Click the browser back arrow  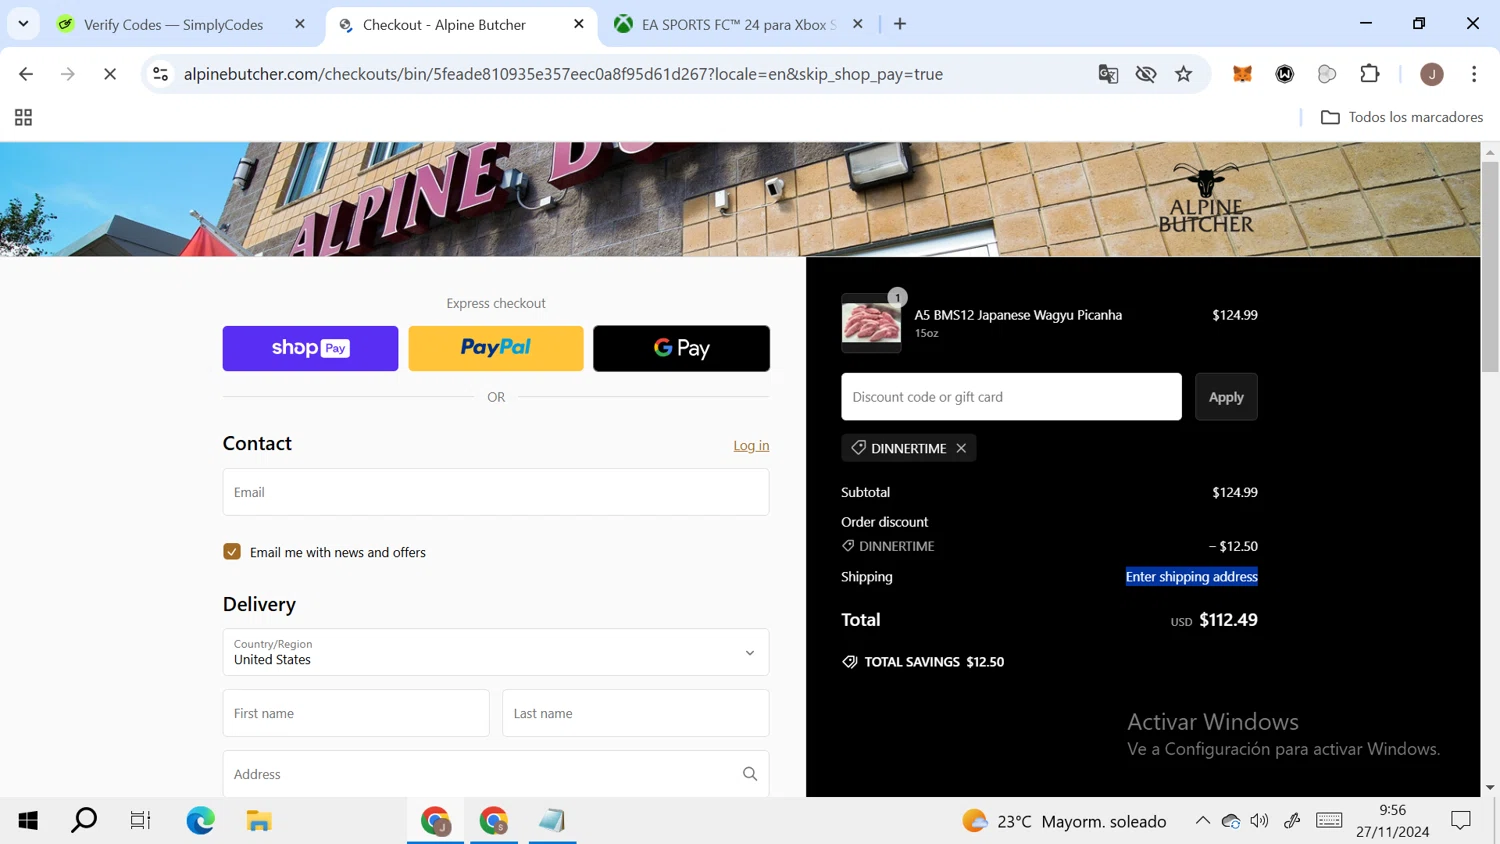tap(26, 74)
